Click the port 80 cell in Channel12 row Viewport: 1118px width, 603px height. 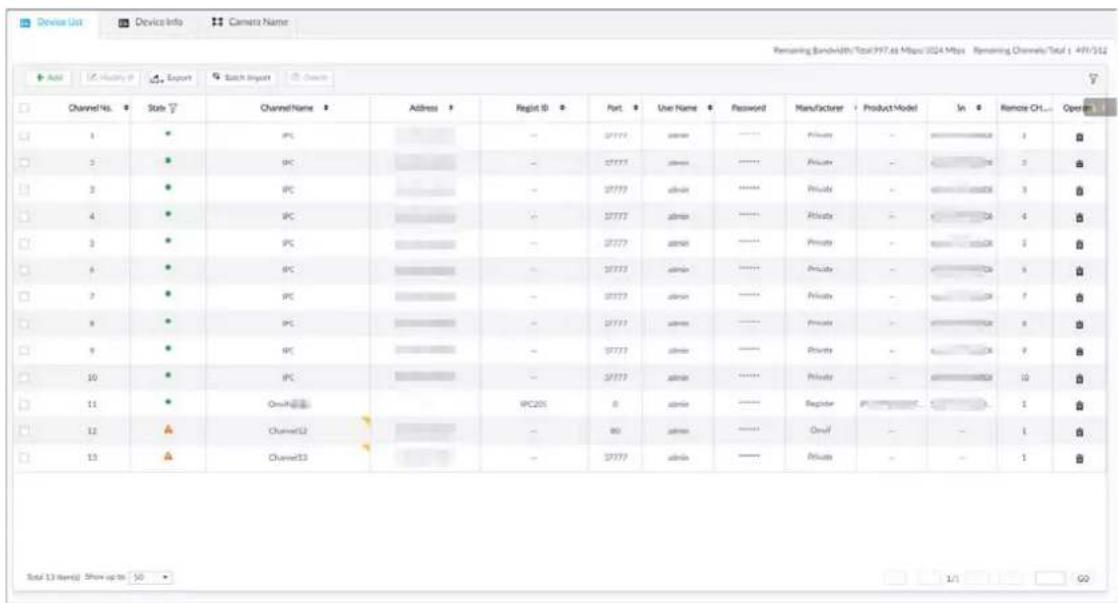click(x=615, y=431)
